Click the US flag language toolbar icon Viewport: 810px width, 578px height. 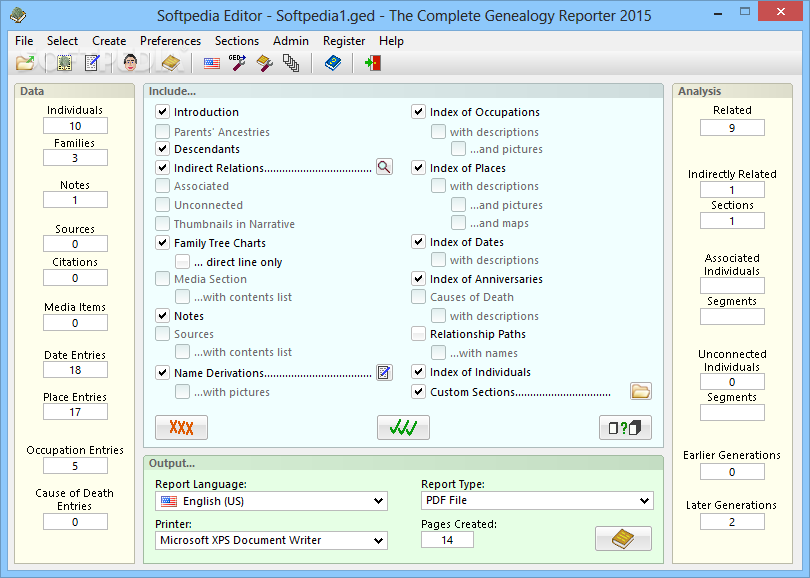click(x=212, y=64)
